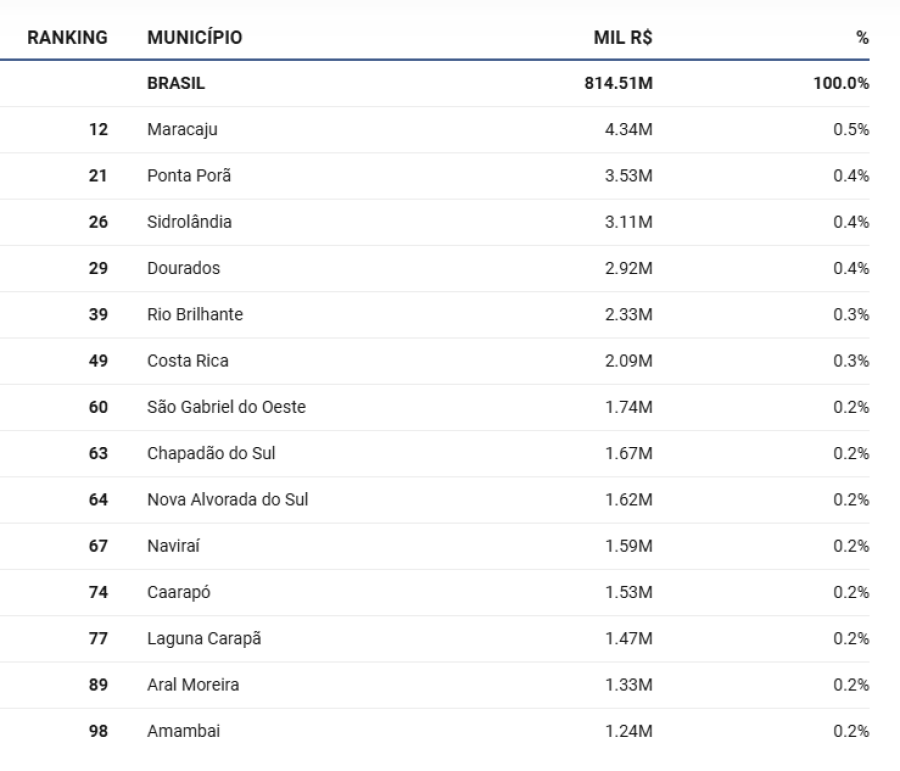Click the 0.3% share for Rio Brilhante

pos(851,315)
